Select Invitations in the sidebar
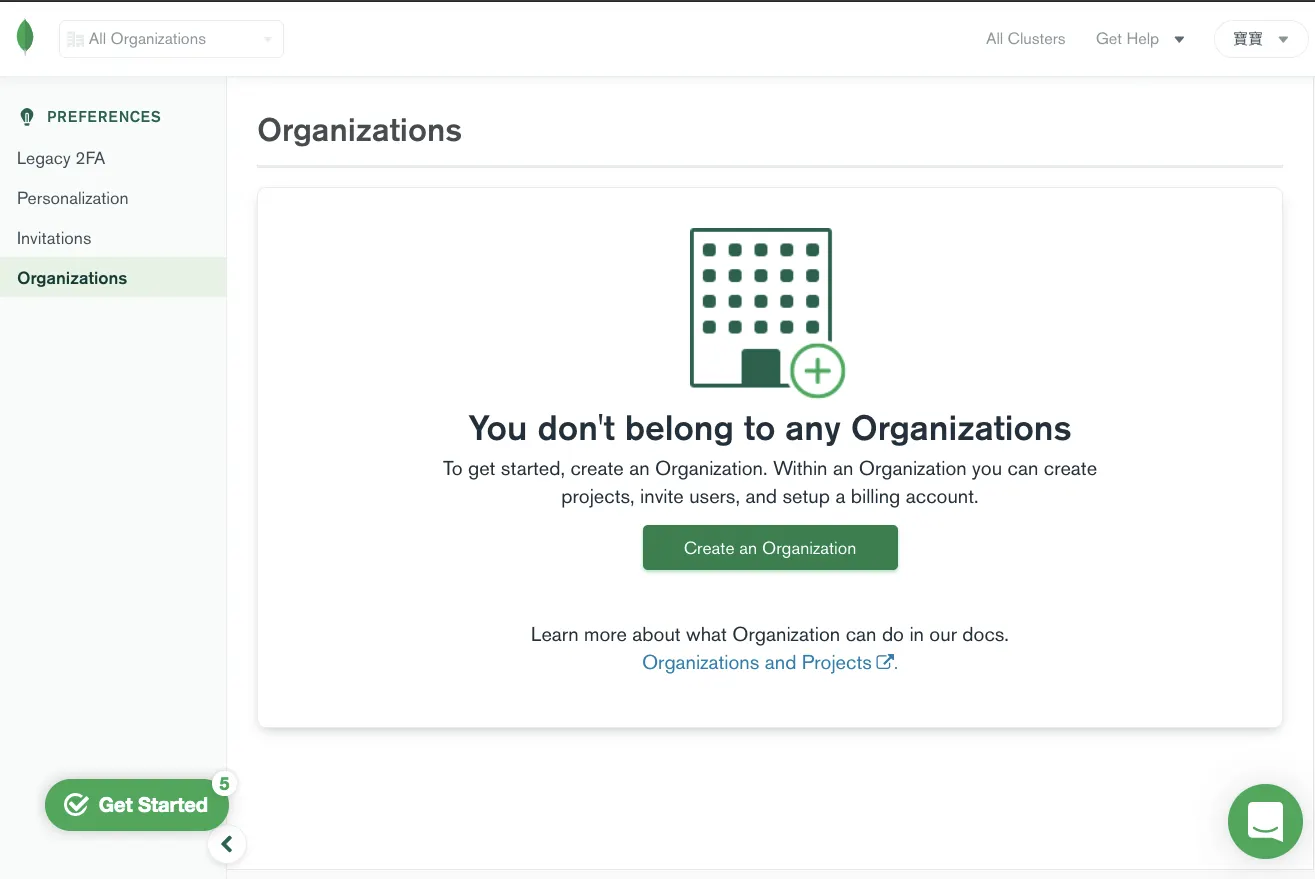1315x879 pixels. pos(54,238)
